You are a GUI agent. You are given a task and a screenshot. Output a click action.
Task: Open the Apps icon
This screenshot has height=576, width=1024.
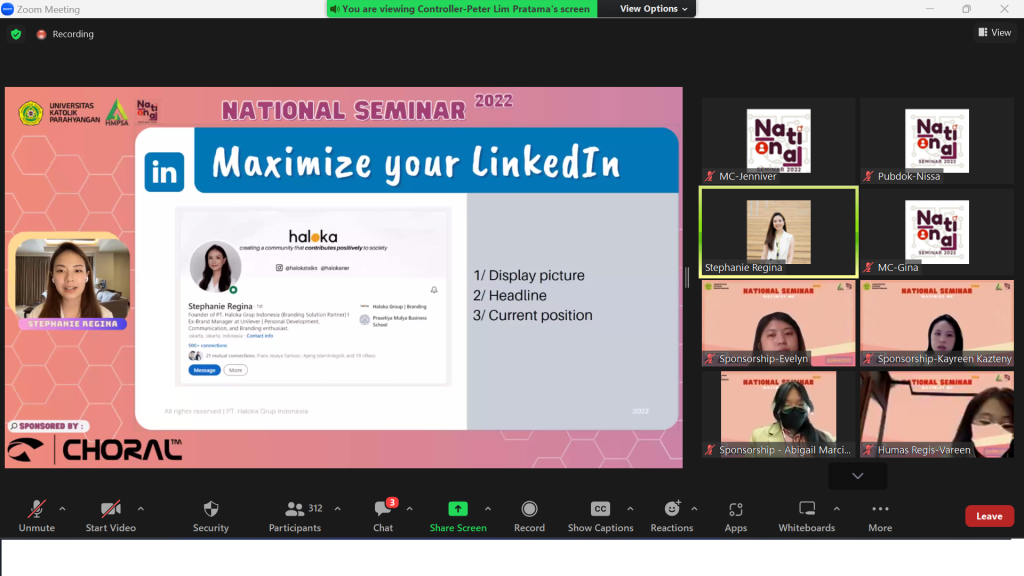coord(736,509)
